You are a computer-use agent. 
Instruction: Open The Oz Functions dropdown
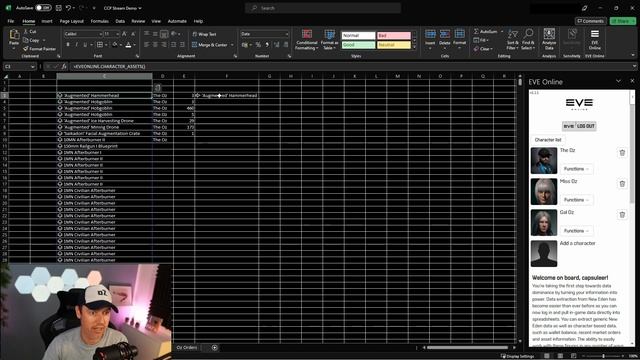pyautogui.click(x=576, y=169)
